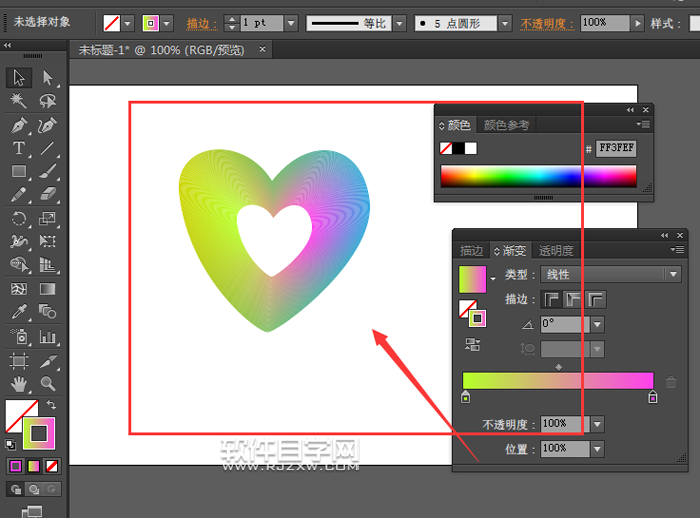Switch to the 颜色参考 tab
The height and width of the screenshot is (518, 700).
506,125
